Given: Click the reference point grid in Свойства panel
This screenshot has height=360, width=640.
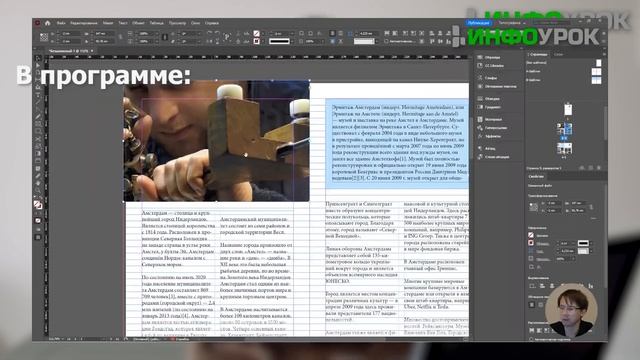Looking at the screenshot, I should [533, 207].
